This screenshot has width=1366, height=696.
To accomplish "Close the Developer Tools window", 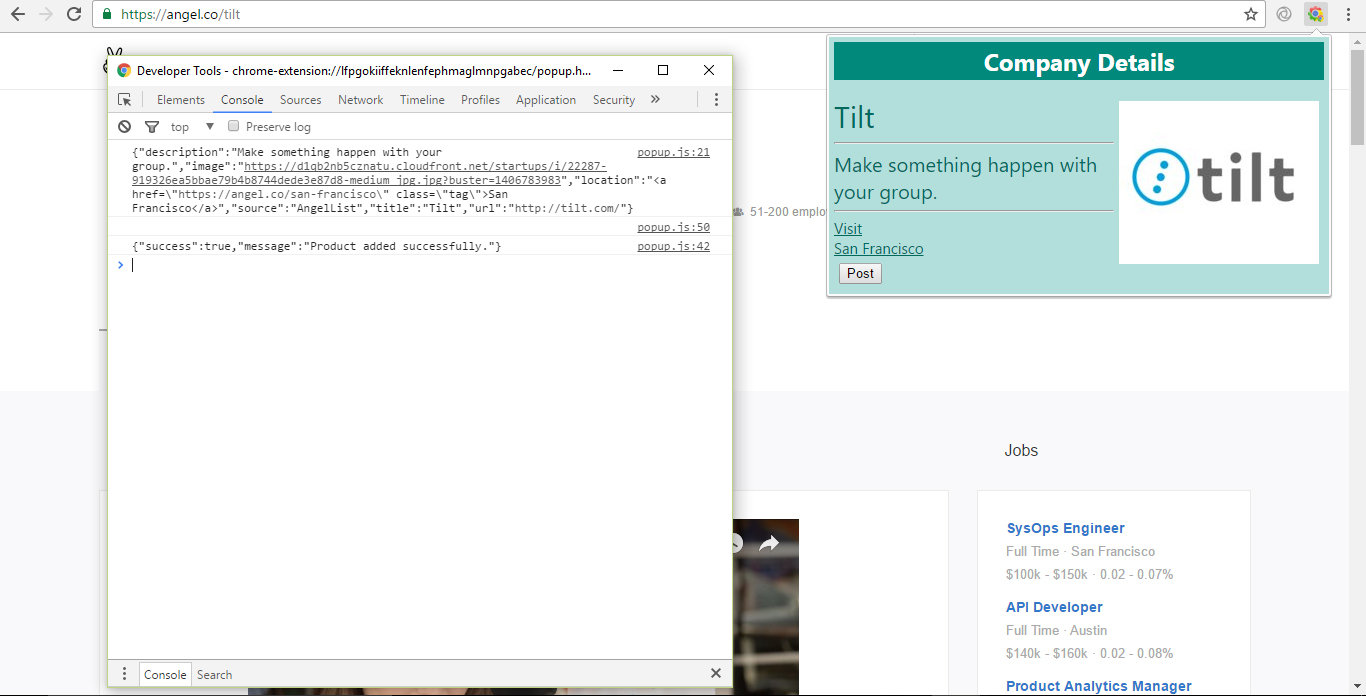I will (x=709, y=70).
